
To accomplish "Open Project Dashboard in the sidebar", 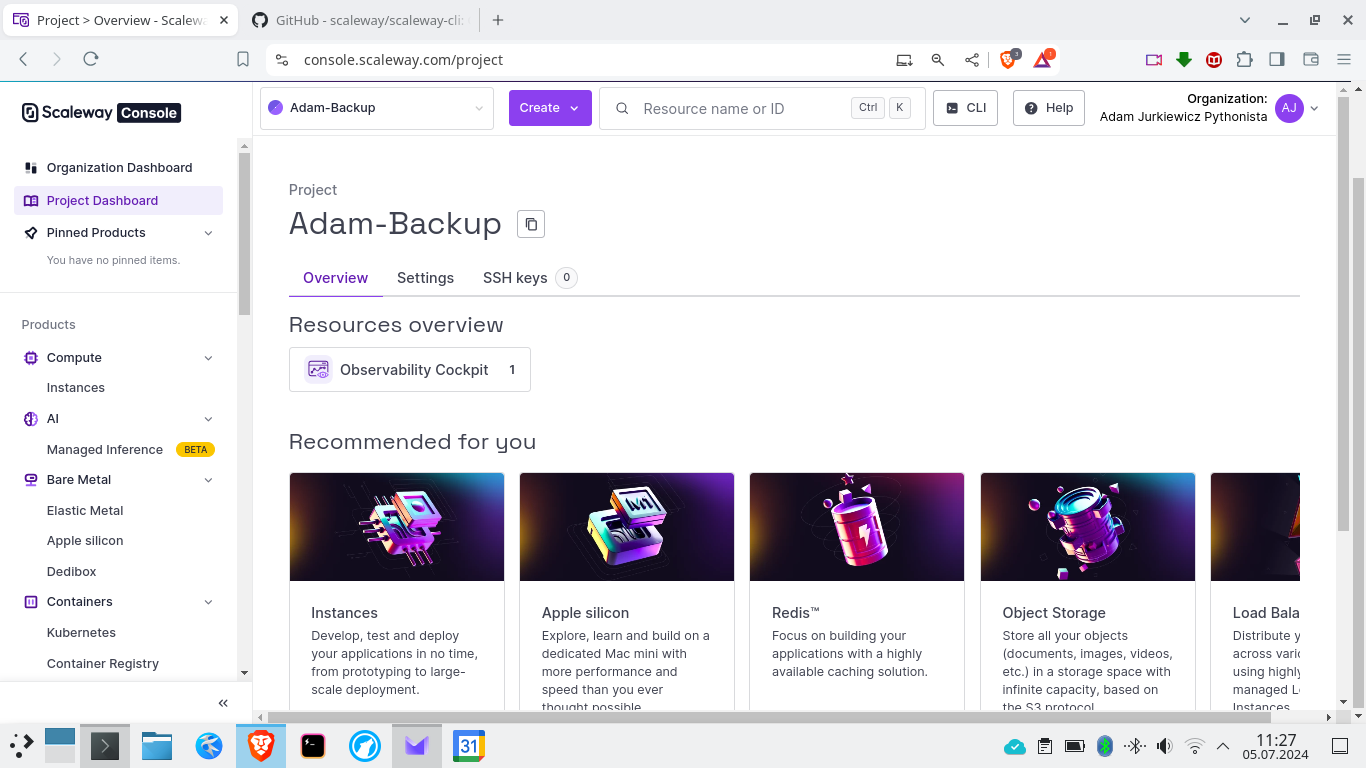I will click(x=118, y=201).
